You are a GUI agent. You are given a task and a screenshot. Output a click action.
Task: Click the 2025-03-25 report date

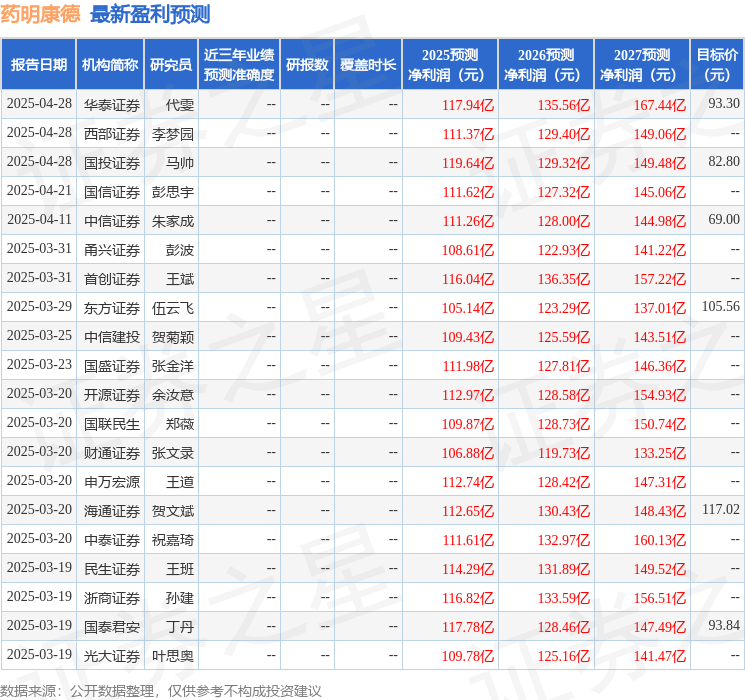[x=39, y=336]
